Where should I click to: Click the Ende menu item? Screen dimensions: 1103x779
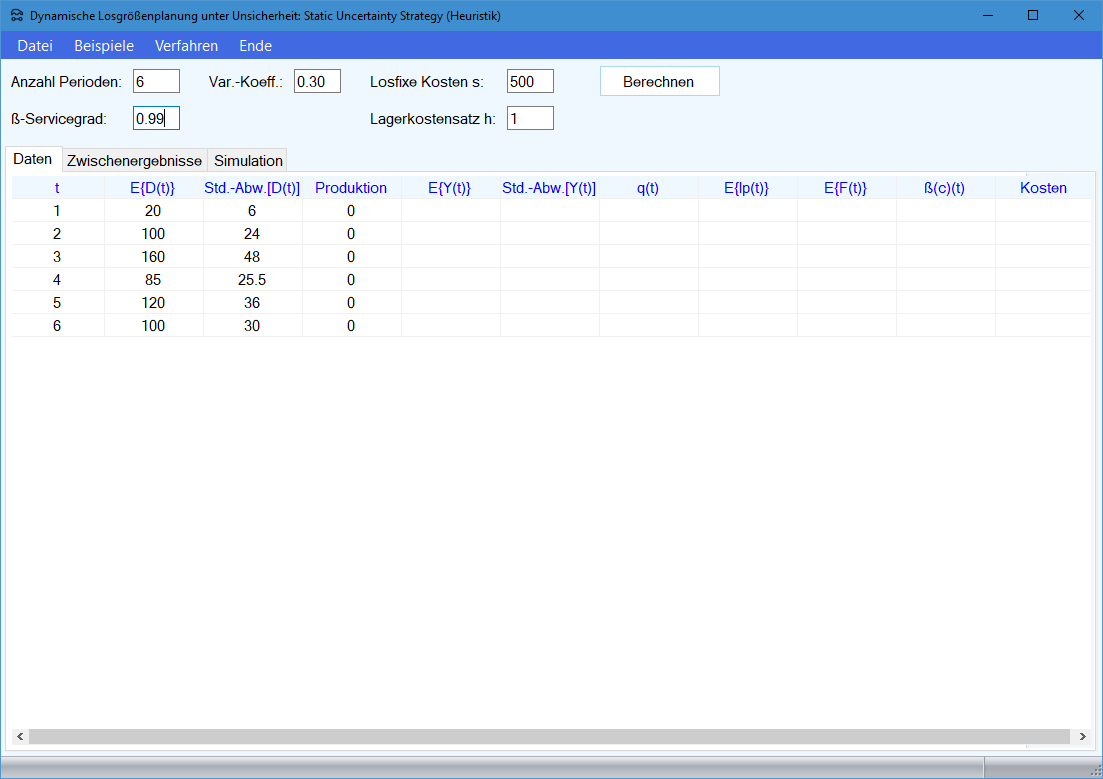pyautogui.click(x=255, y=46)
